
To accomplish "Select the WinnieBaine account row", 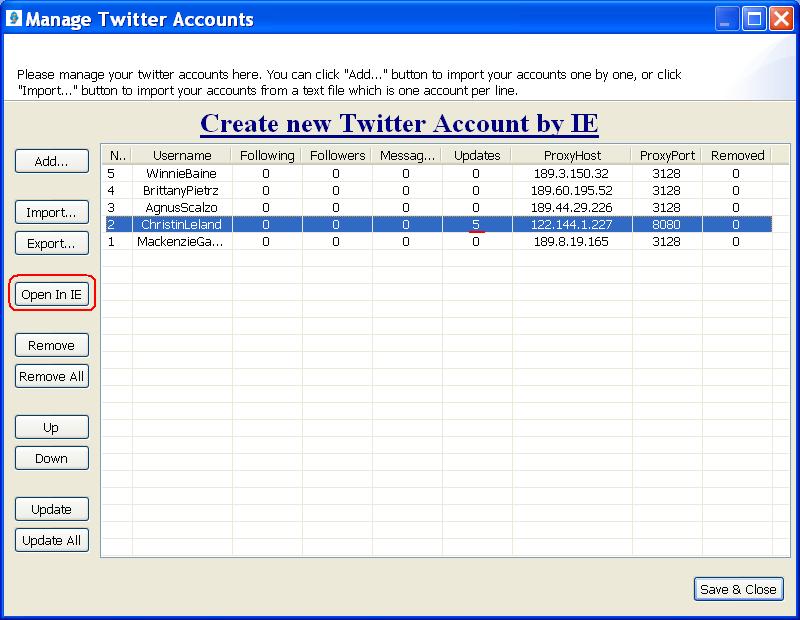I will point(439,173).
